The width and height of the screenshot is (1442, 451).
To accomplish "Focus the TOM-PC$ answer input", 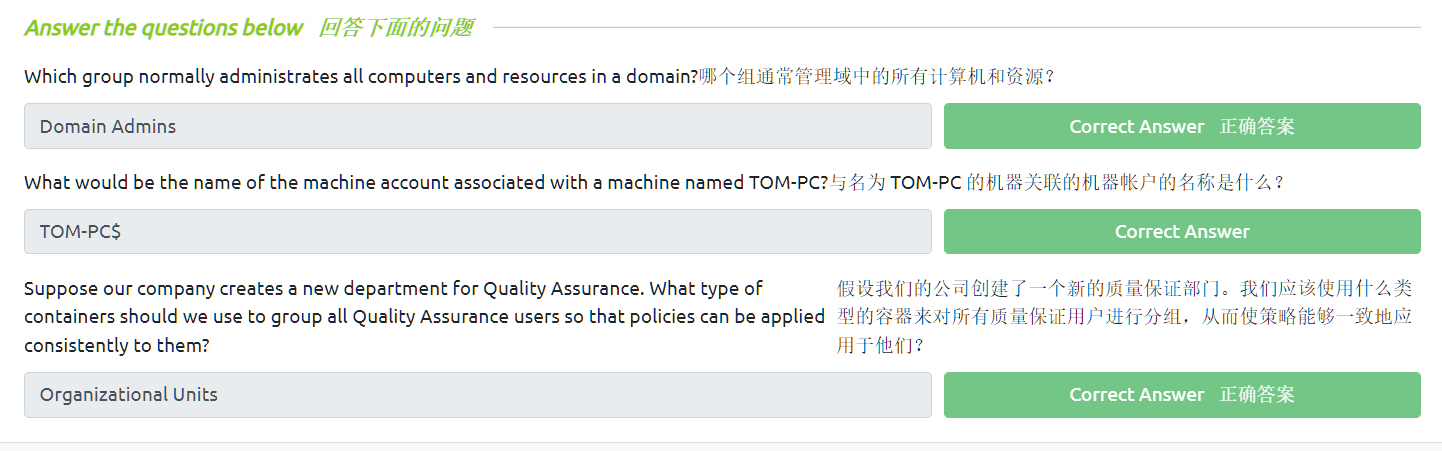I will pyautogui.click(x=477, y=231).
